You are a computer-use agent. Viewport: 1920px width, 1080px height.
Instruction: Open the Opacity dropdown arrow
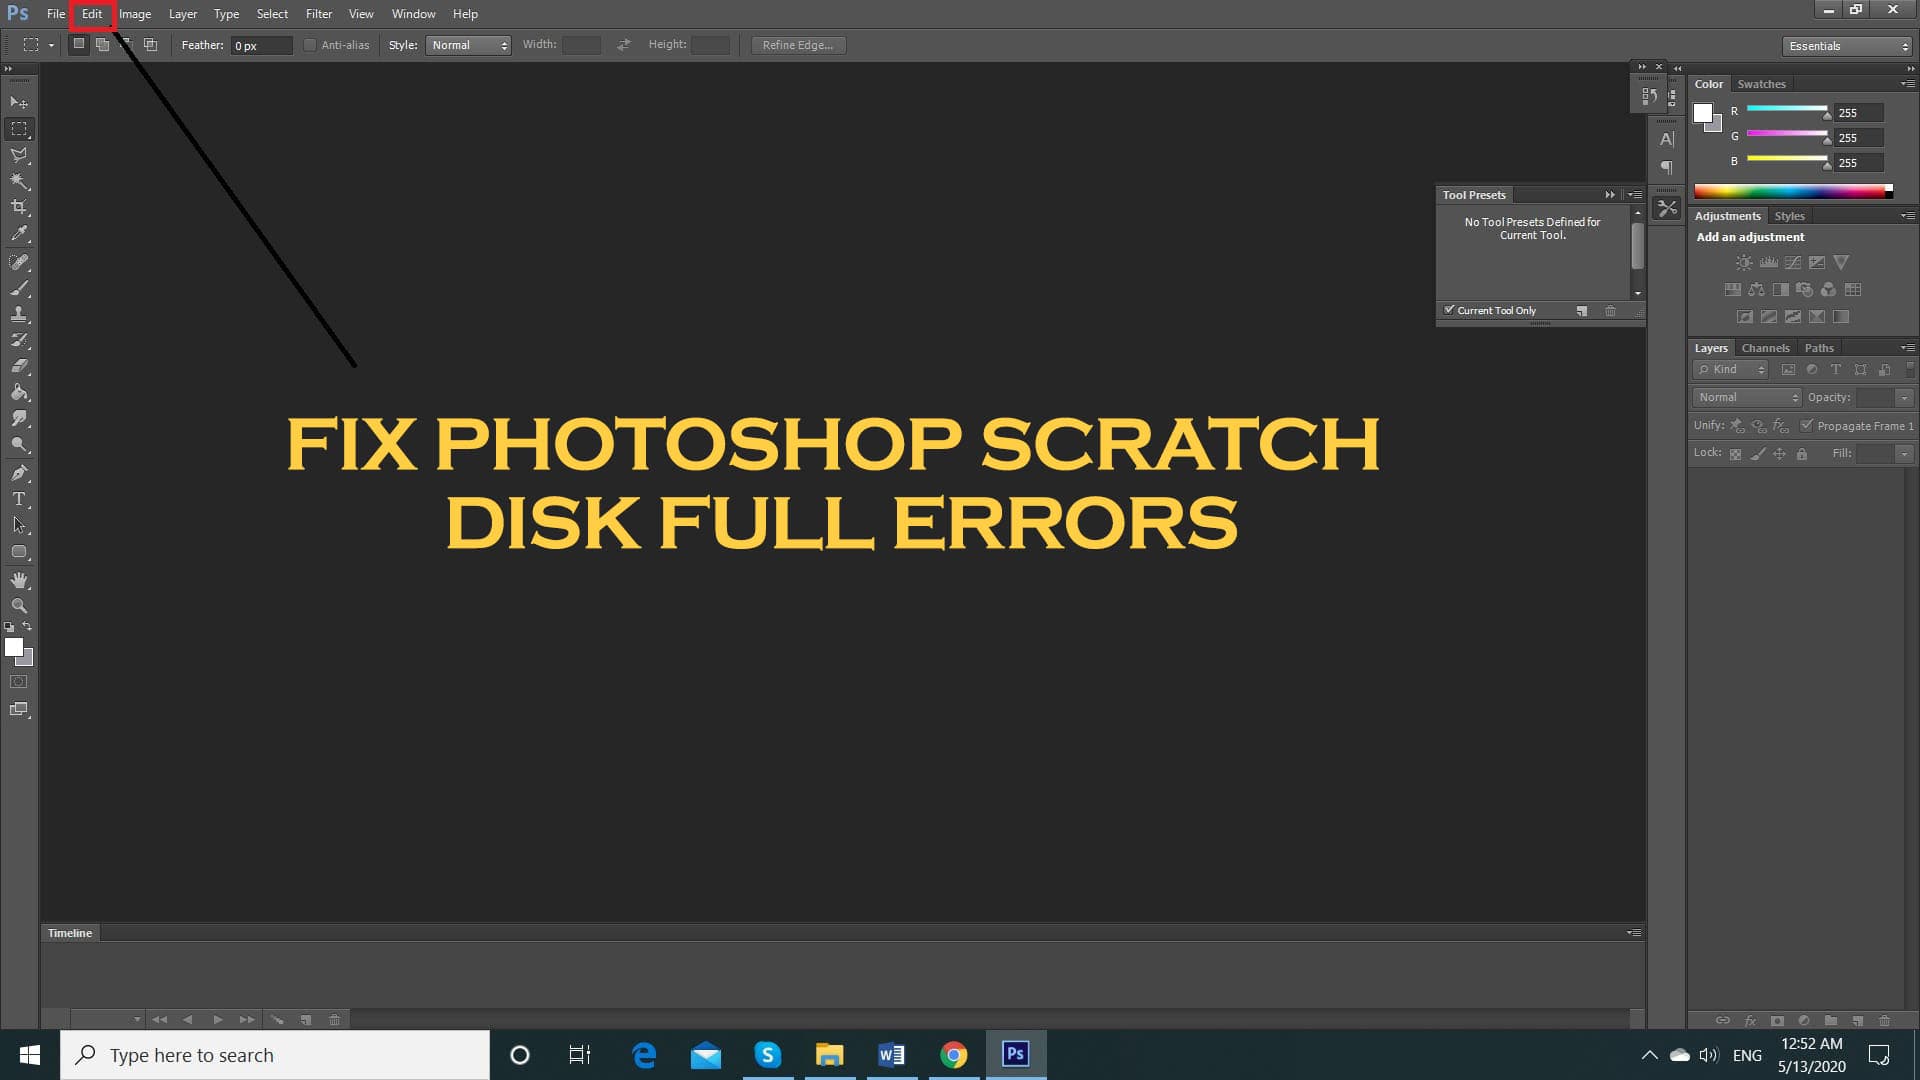pyautogui.click(x=1904, y=398)
